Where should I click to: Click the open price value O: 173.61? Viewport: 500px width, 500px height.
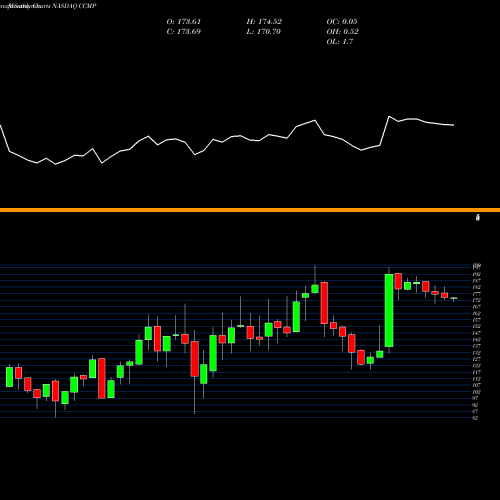[x=184, y=22]
